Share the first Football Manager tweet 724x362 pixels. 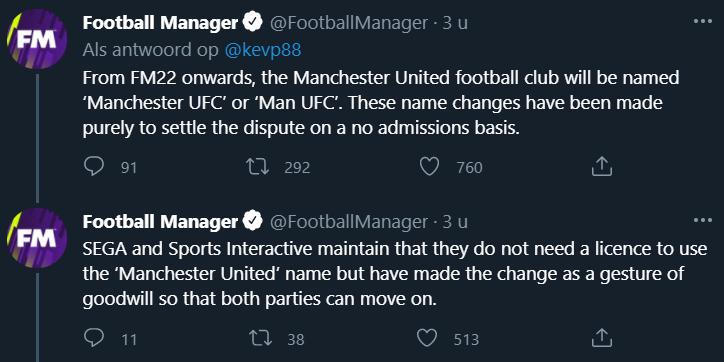(x=602, y=166)
